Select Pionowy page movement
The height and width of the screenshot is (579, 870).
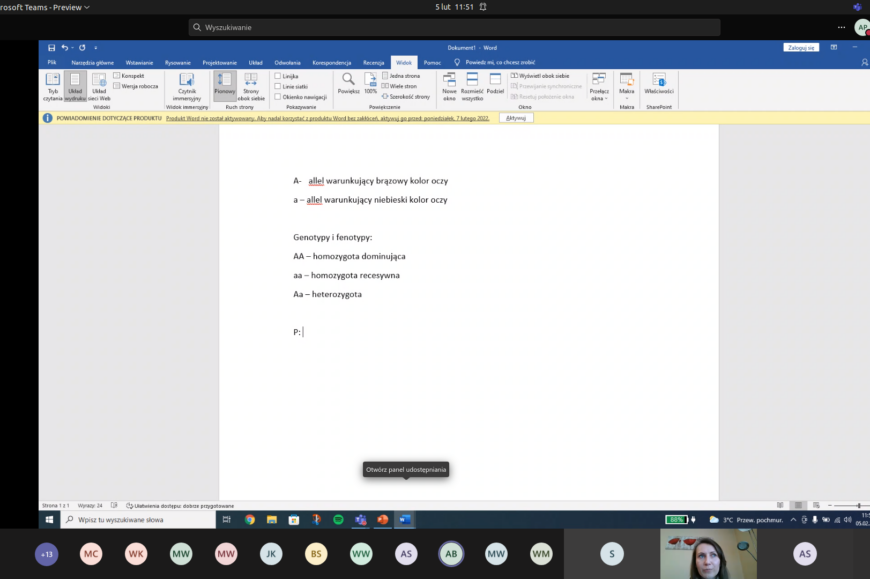click(225, 87)
